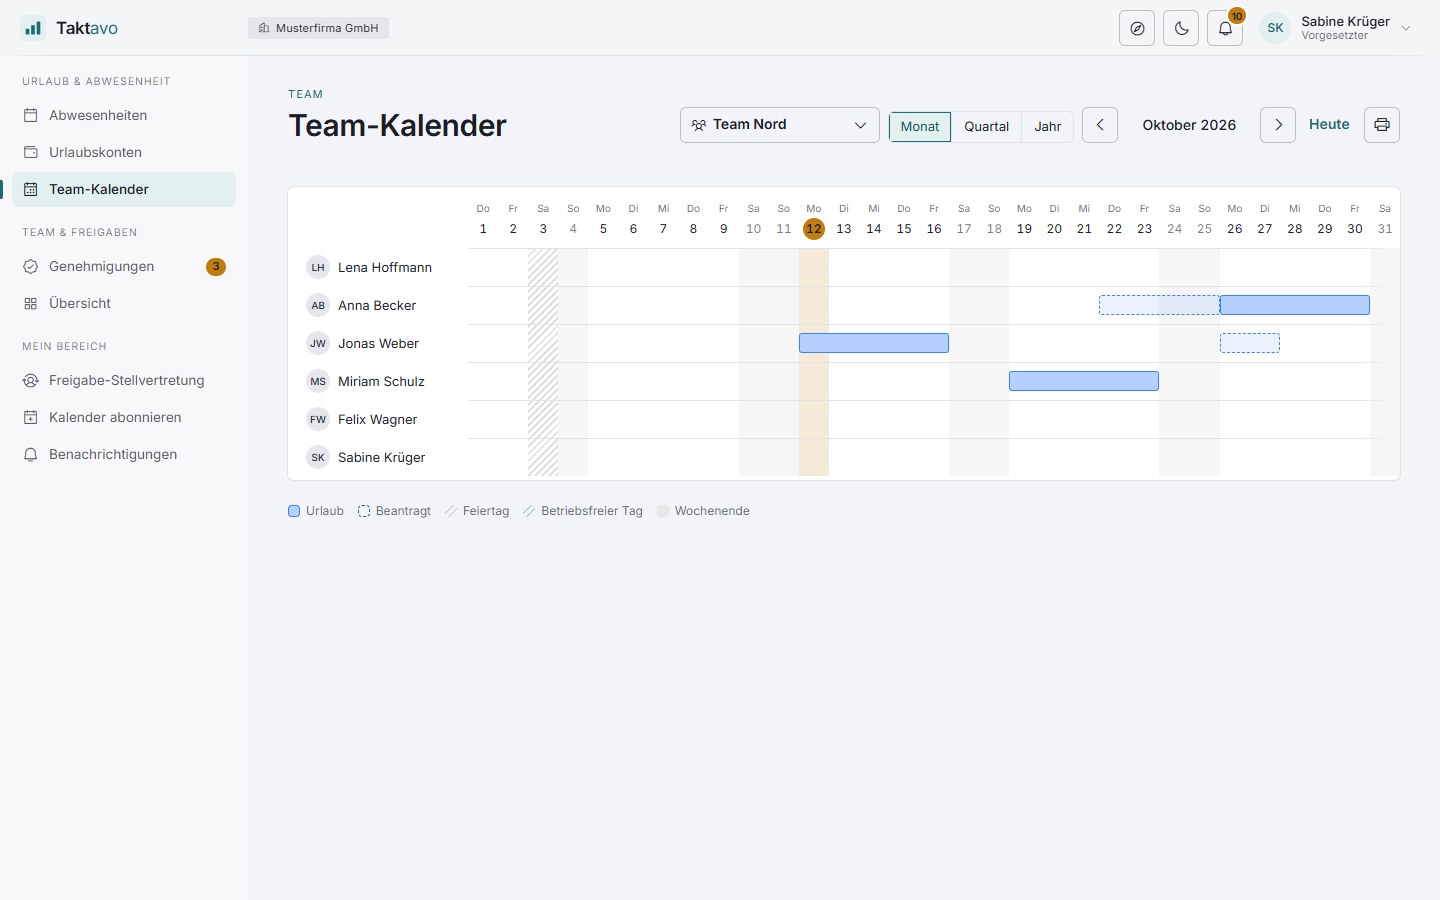Click the Beantragt legend swatch
Image resolution: width=1440 pixels, height=900 pixels.
[x=364, y=511]
